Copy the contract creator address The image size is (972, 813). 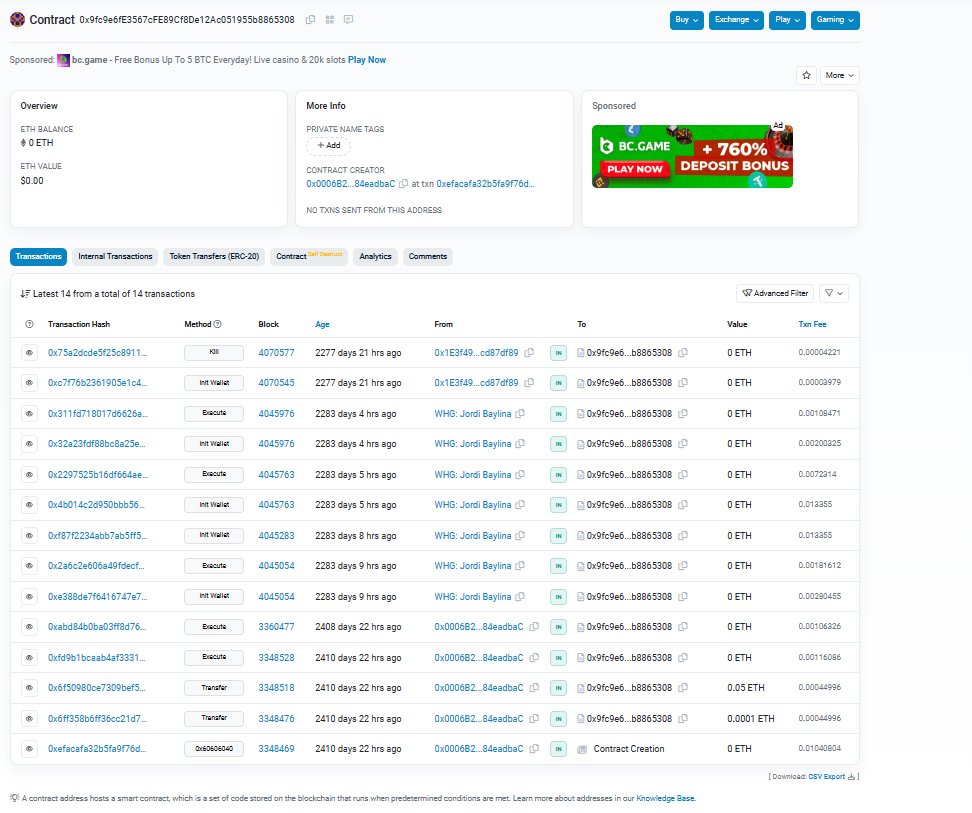click(x=403, y=184)
